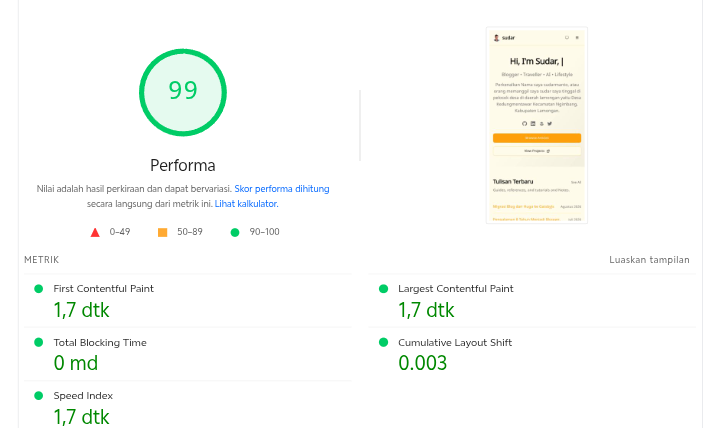
Task: Click the page screenshot thumbnail of Sudar site
Action: point(537,125)
